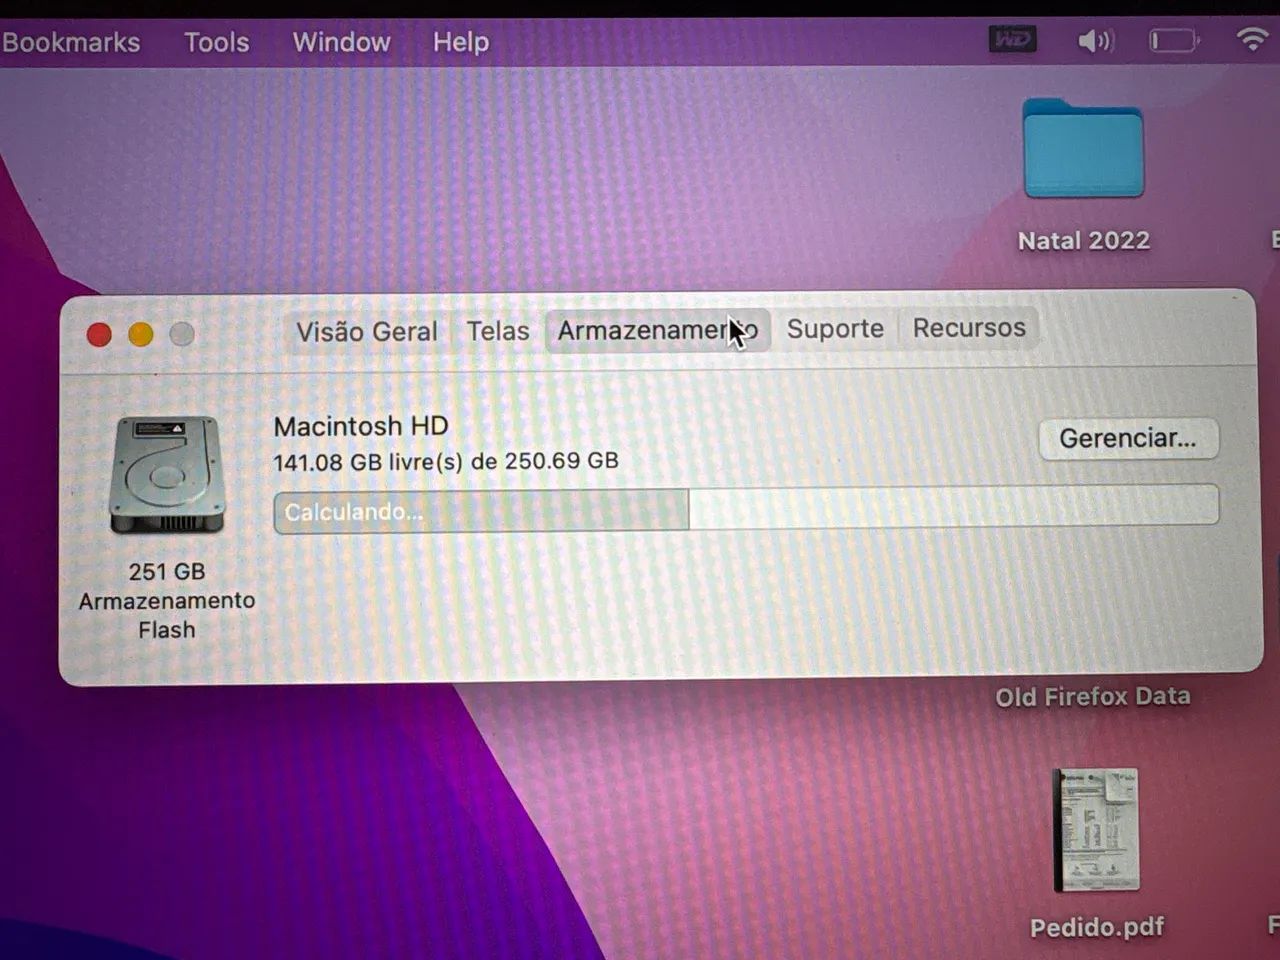Switch to the Telas tab

click(x=498, y=331)
